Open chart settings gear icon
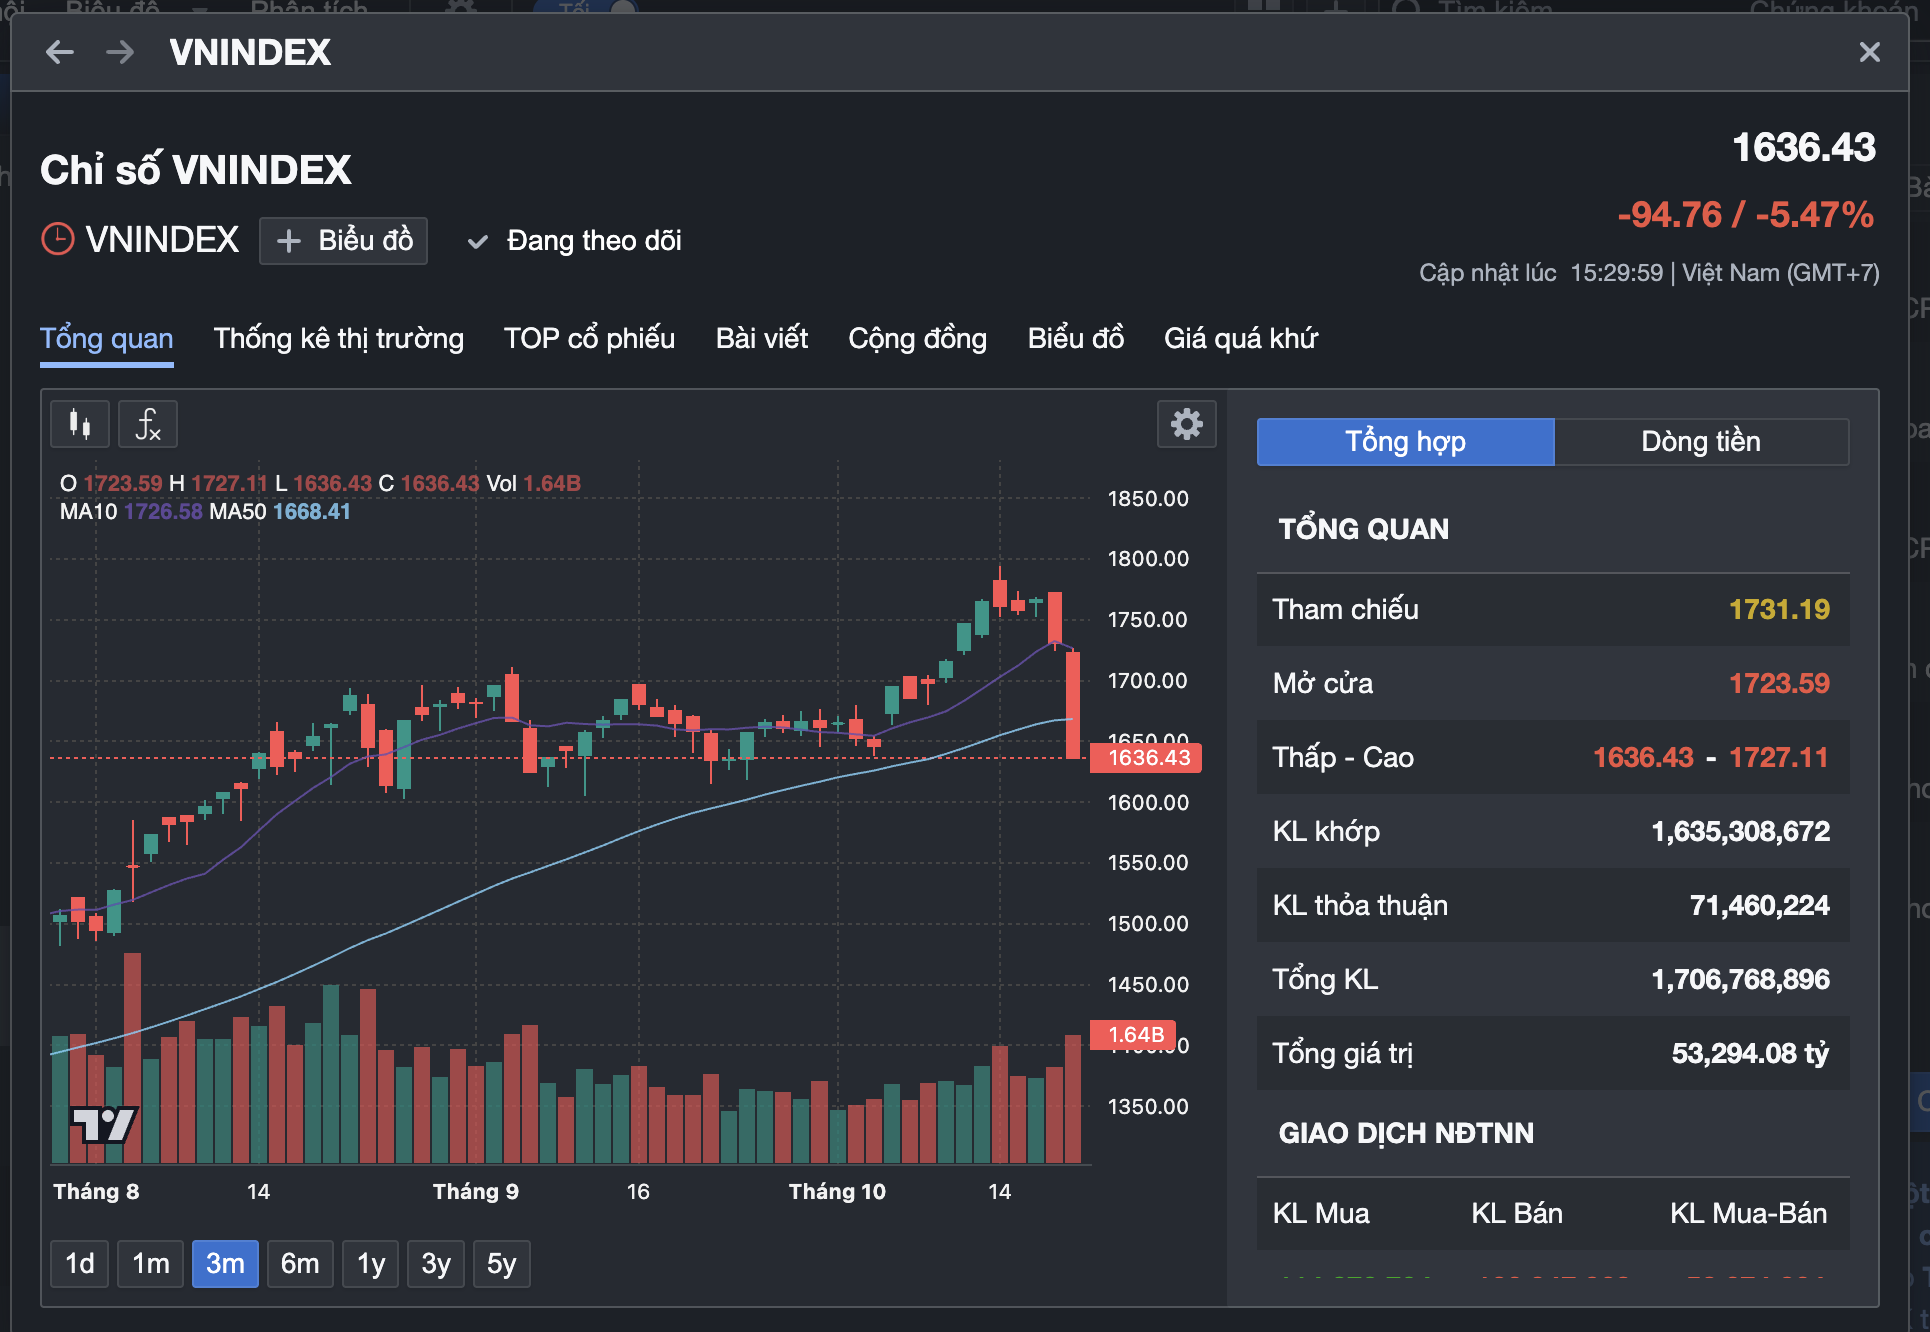The image size is (1930, 1332). click(x=1186, y=424)
